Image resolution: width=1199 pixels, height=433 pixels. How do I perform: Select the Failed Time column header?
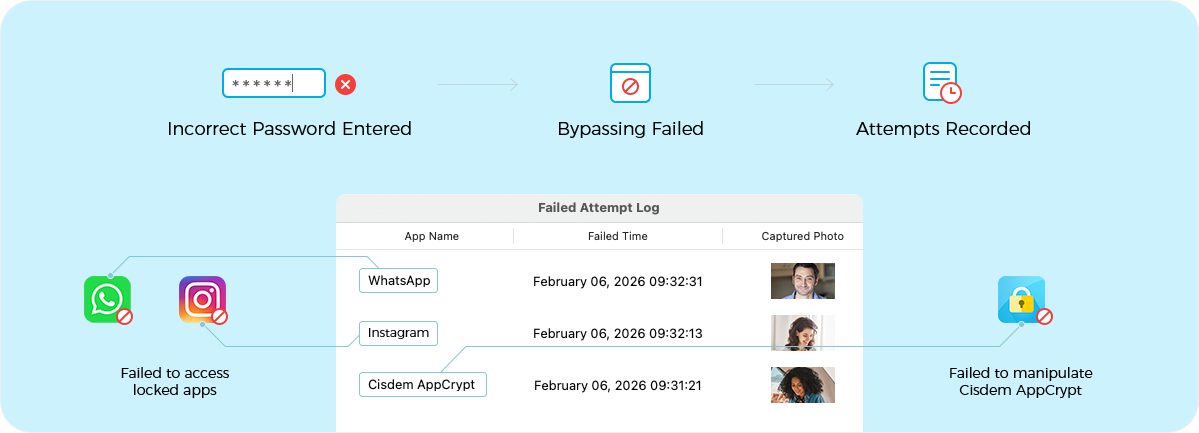617,236
